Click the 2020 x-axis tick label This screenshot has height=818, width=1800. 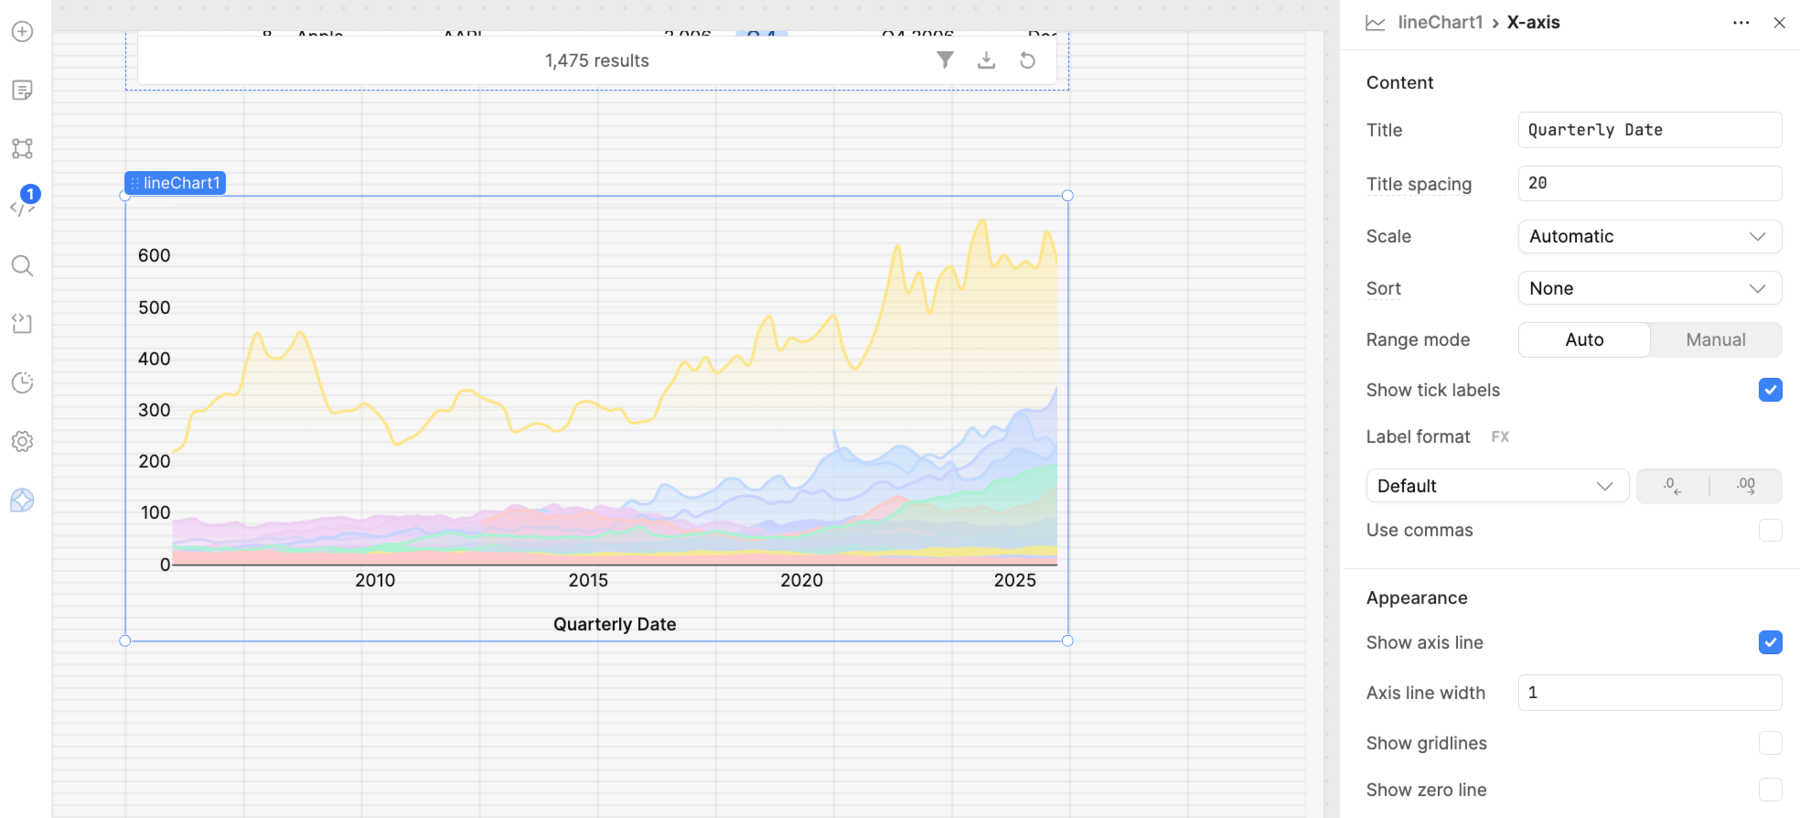[802, 580]
